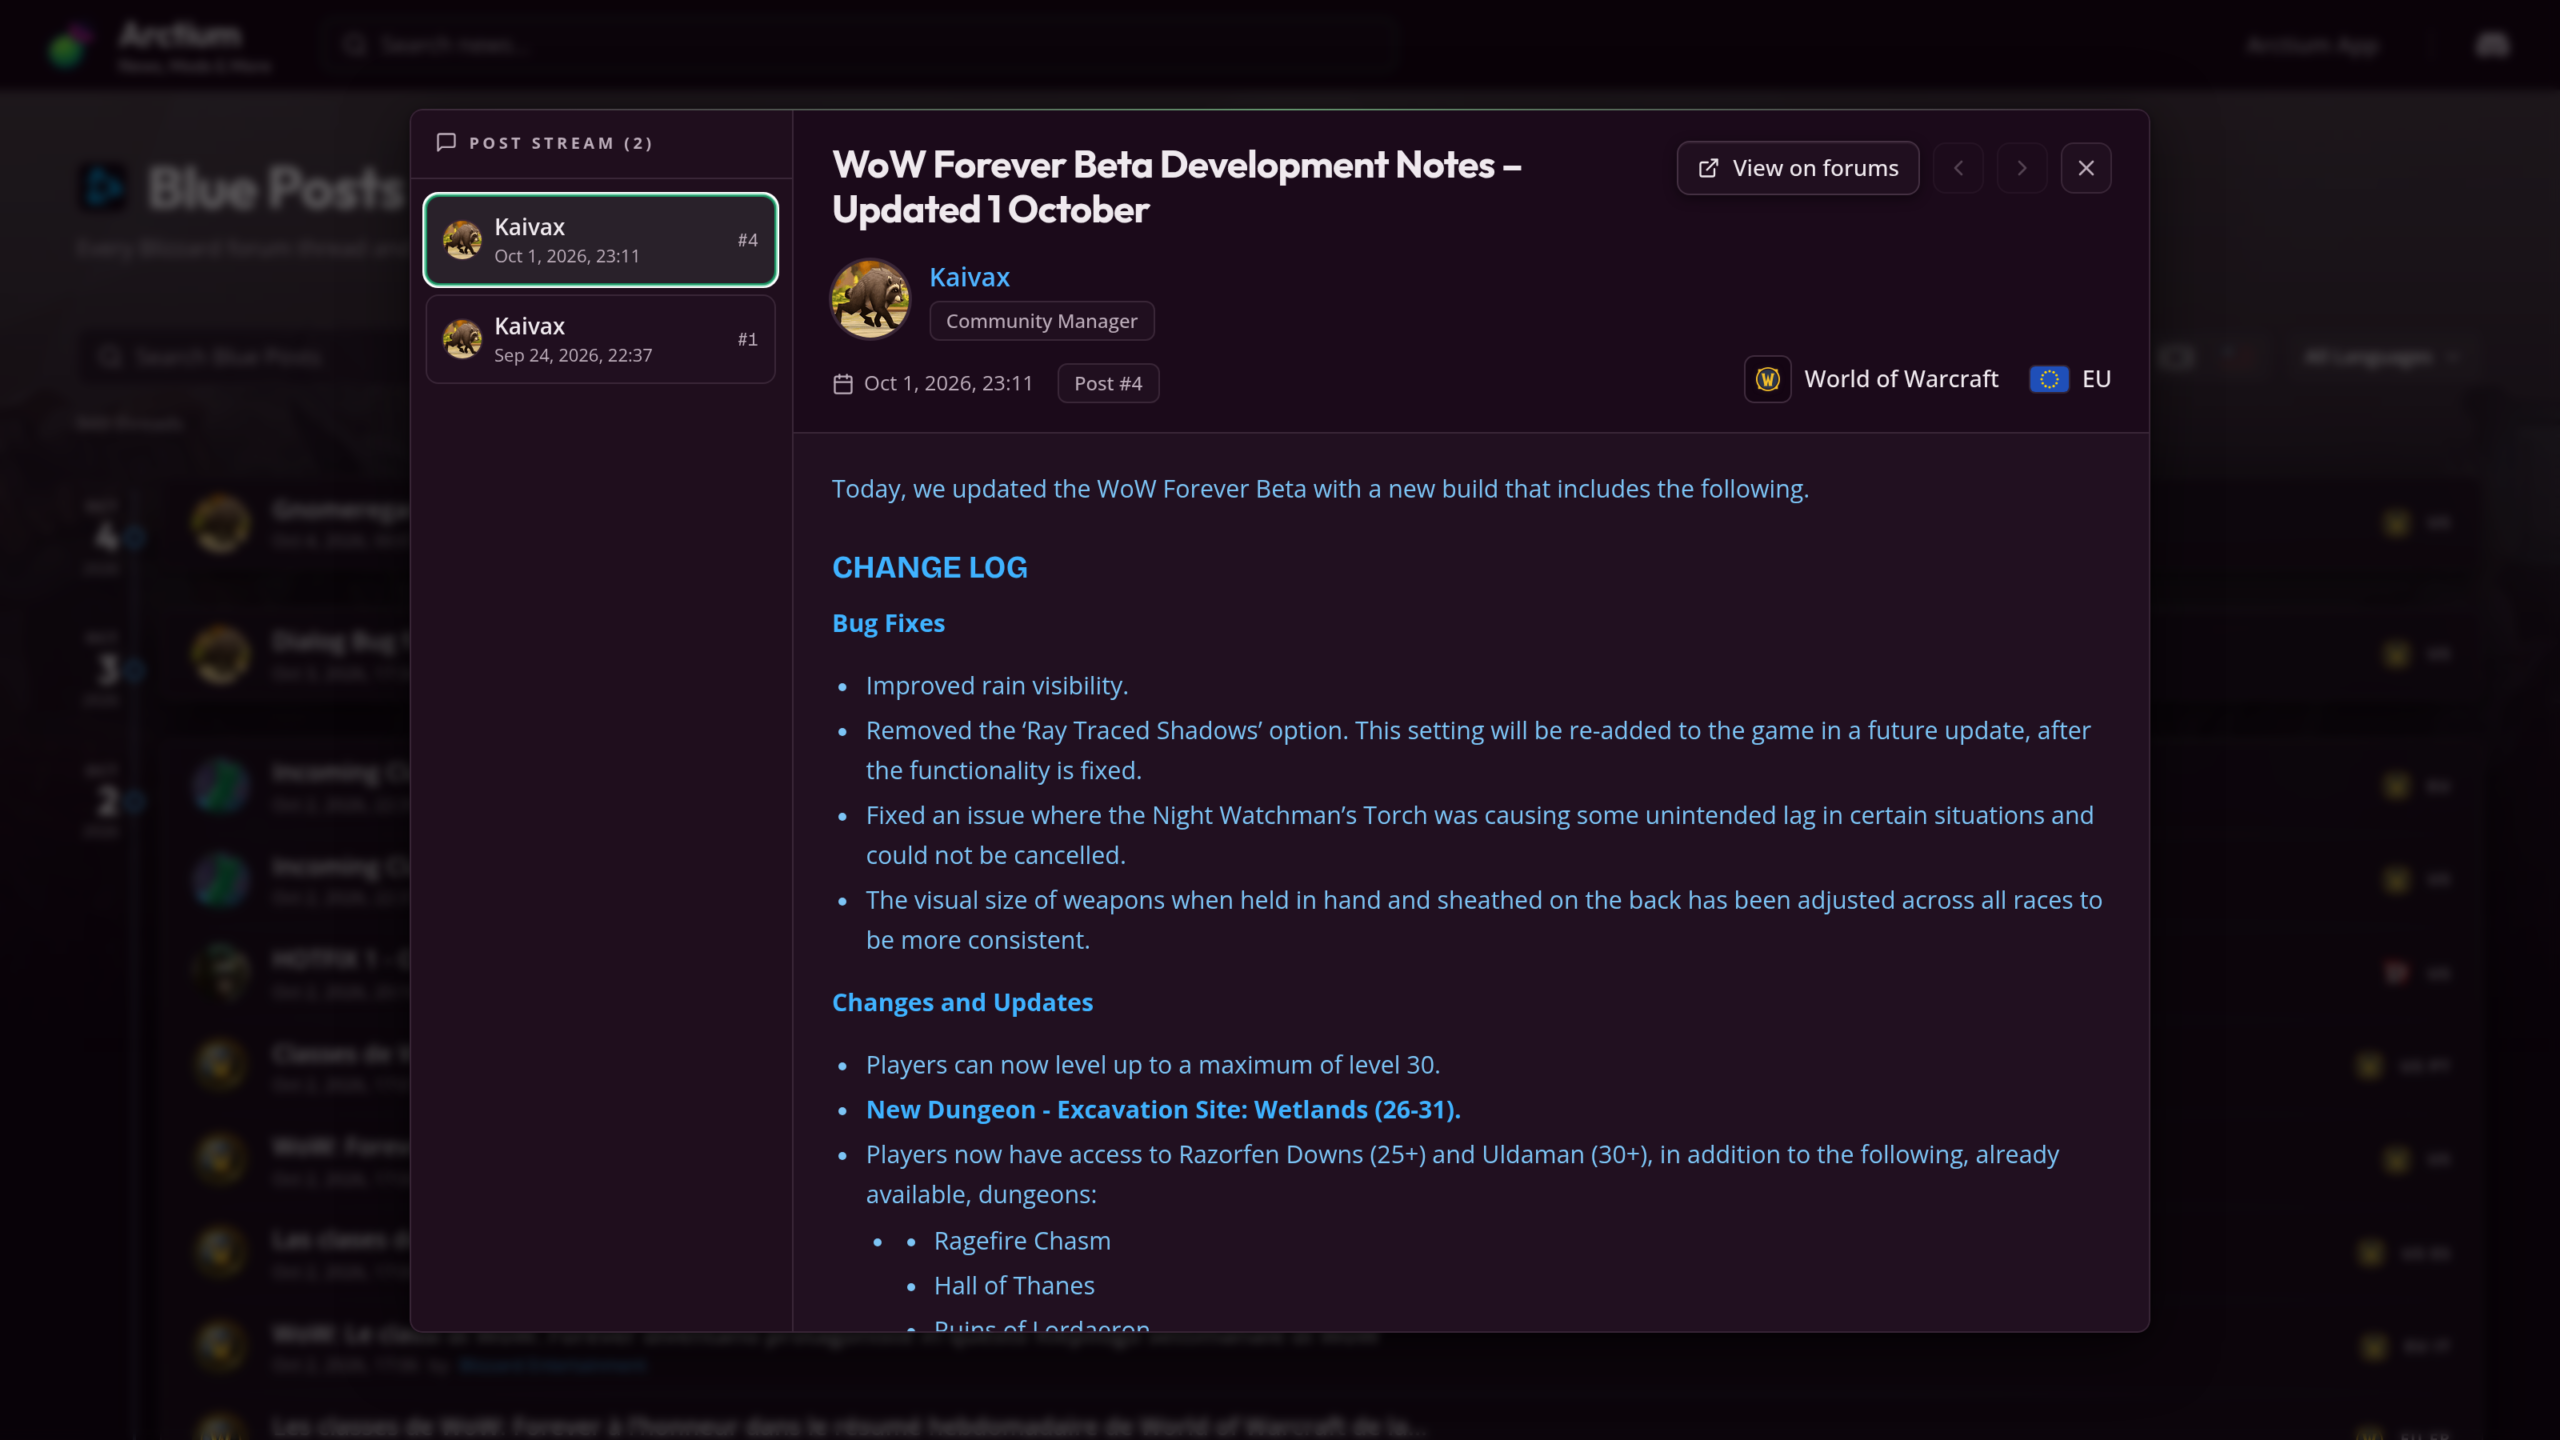Go to next post with right chevron
Viewport: 2560px width, 1440px height.
click(2022, 168)
